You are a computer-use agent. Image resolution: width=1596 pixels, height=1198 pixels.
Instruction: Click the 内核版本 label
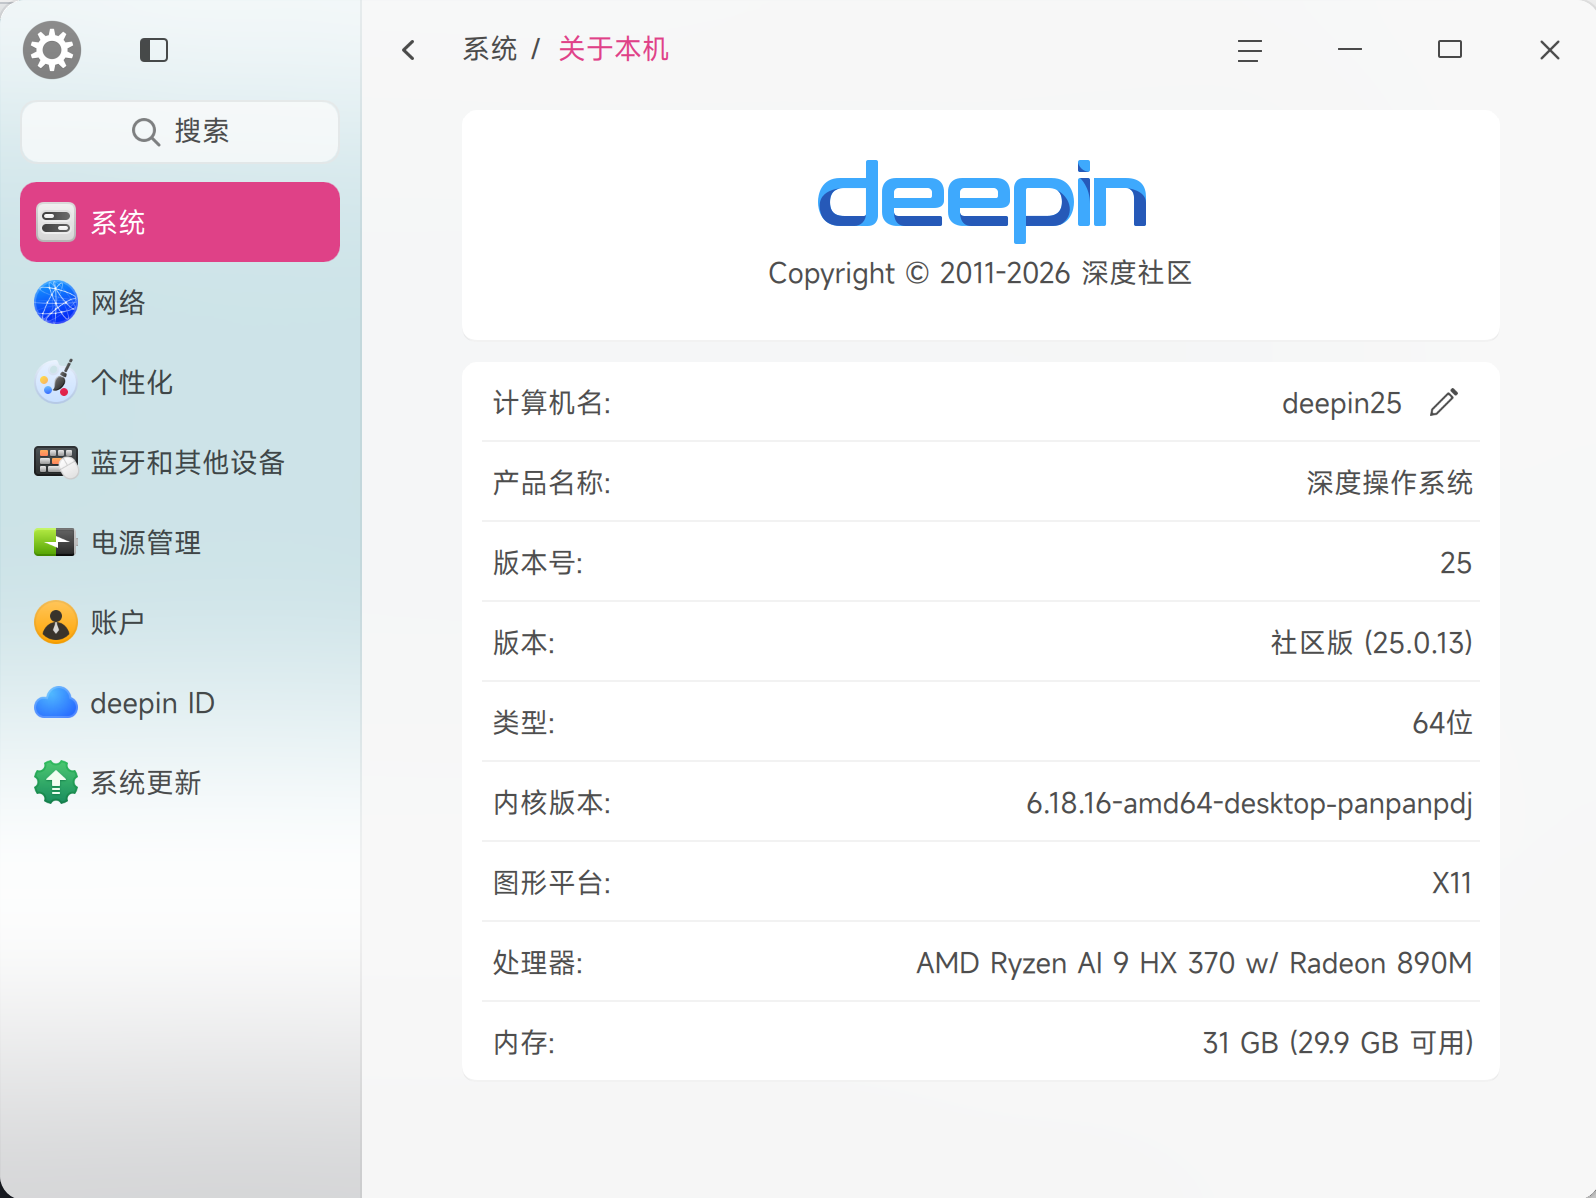pyautogui.click(x=552, y=803)
